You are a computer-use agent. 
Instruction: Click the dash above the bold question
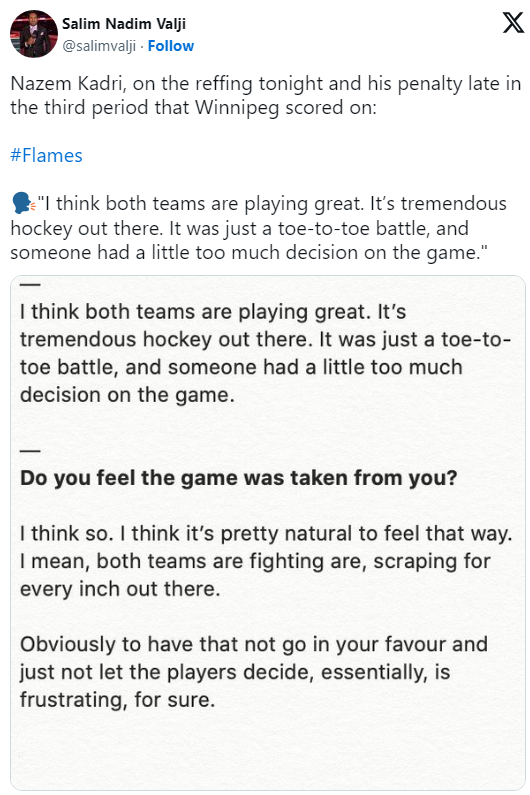pyautogui.click(x=30, y=450)
